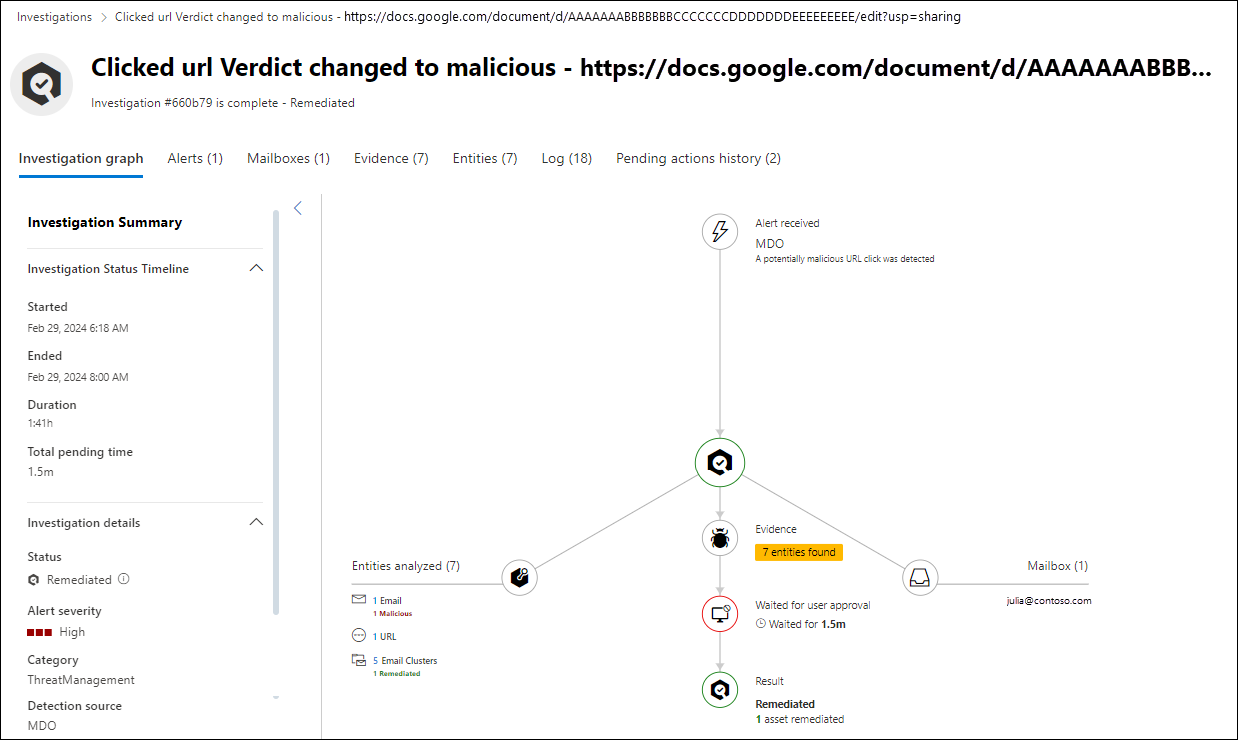Collapse the Investigation Summary side panel
1238x740 pixels.
click(297, 208)
